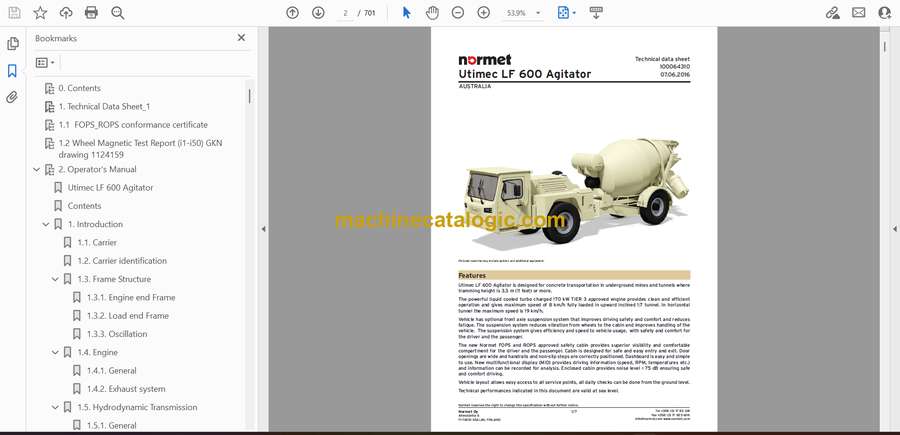Open bookmark '0. Contents'
The width and height of the screenshot is (900, 435).
tap(79, 88)
